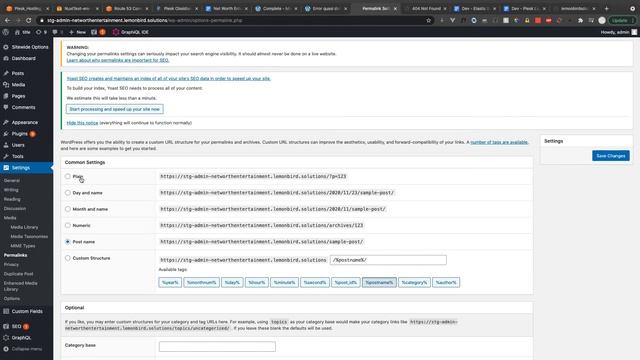Select the Day and name radio button
Screen dimensions: 640x360
[x=68, y=193]
